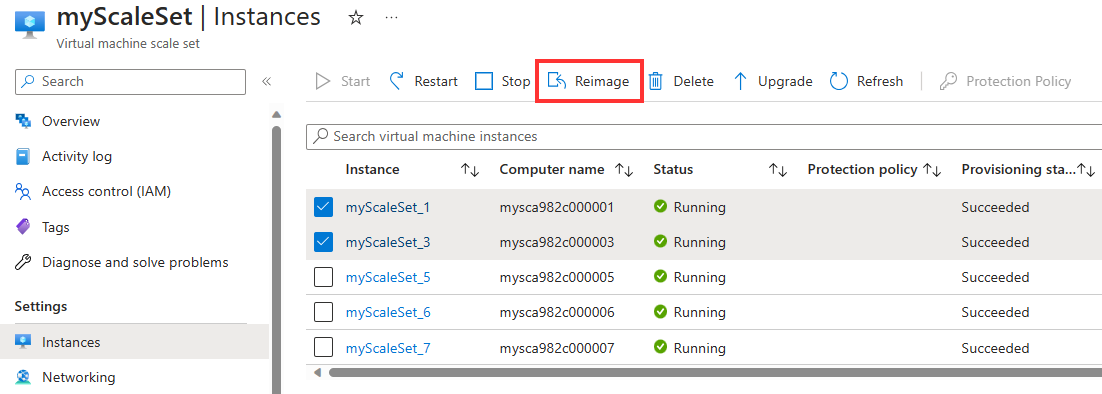
Task: Collapse the sidebar with double chevron
Action: 266,81
